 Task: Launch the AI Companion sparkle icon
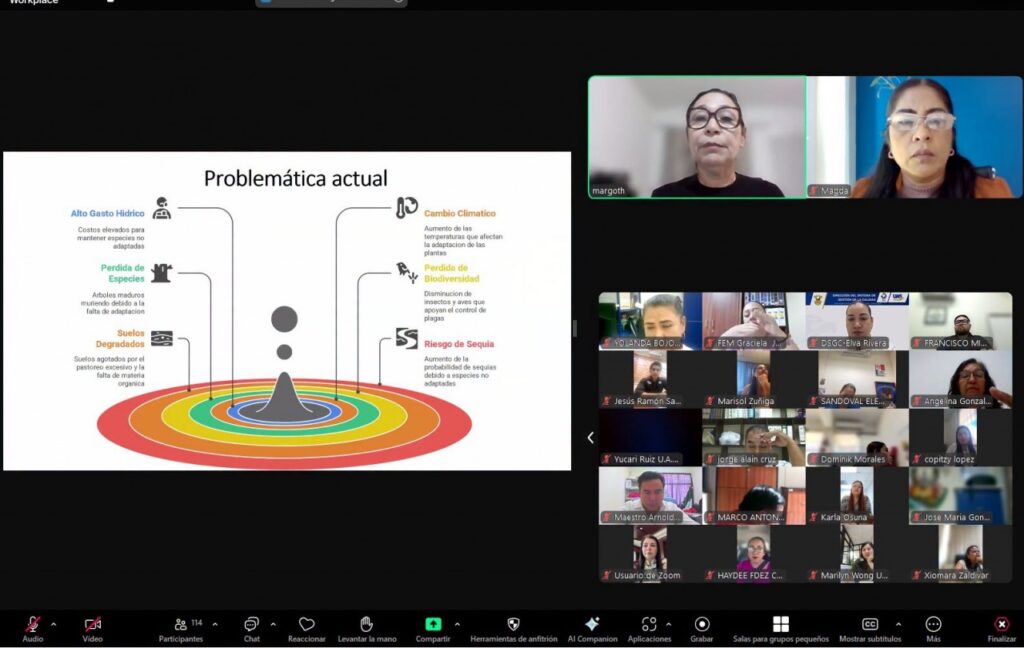click(x=592, y=624)
